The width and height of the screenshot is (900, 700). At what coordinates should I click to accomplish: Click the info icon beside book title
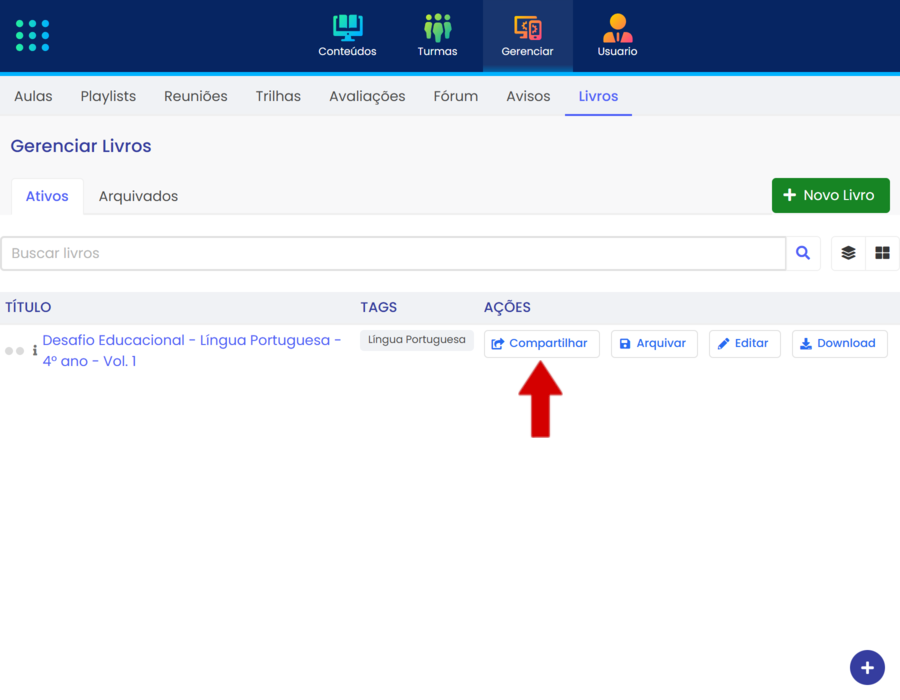(35, 351)
